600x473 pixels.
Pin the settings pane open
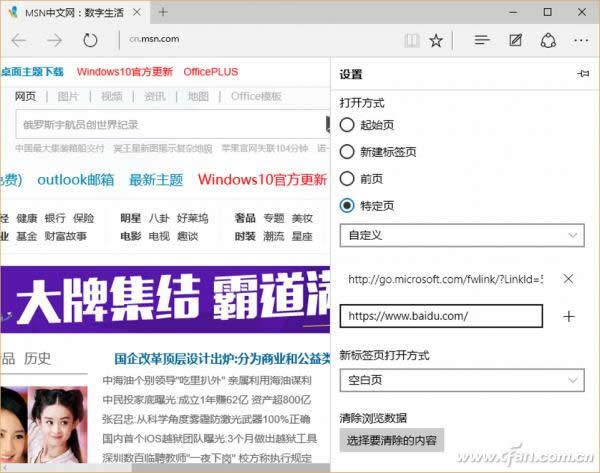coord(582,75)
